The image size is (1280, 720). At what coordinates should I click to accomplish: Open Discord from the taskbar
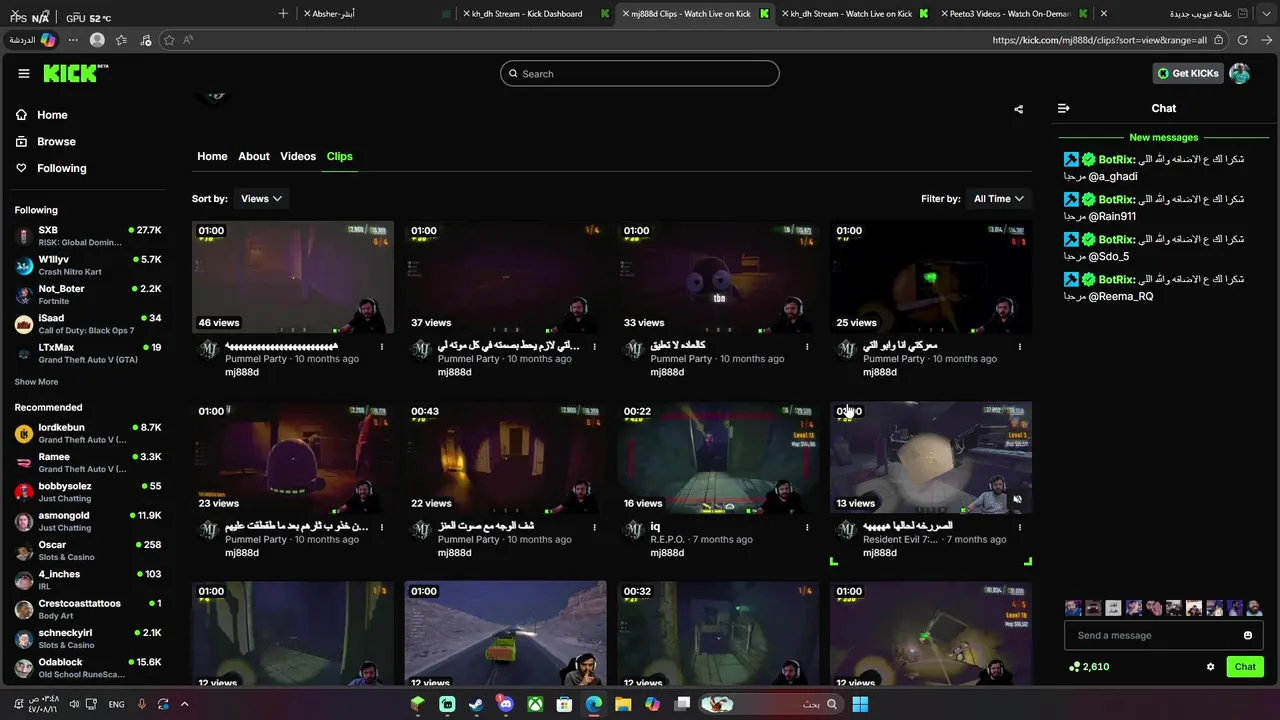pos(505,704)
